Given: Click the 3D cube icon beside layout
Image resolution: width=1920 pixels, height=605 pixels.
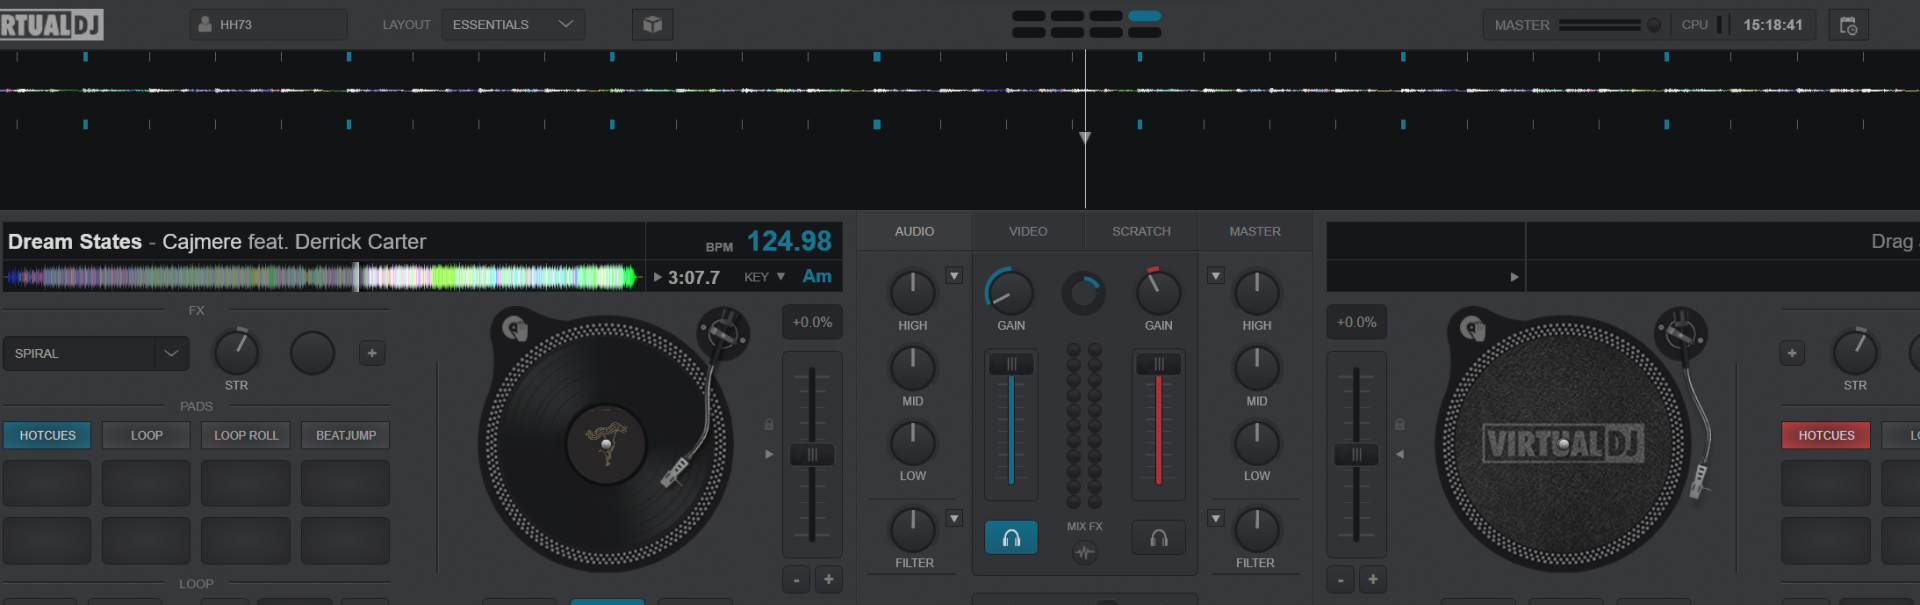Looking at the screenshot, I should (652, 24).
